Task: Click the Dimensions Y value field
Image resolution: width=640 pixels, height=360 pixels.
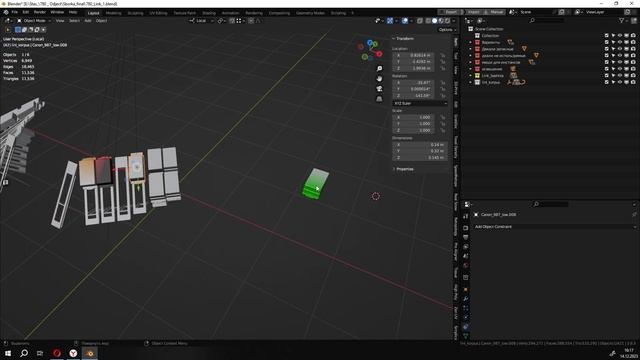Action: click(420, 151)
